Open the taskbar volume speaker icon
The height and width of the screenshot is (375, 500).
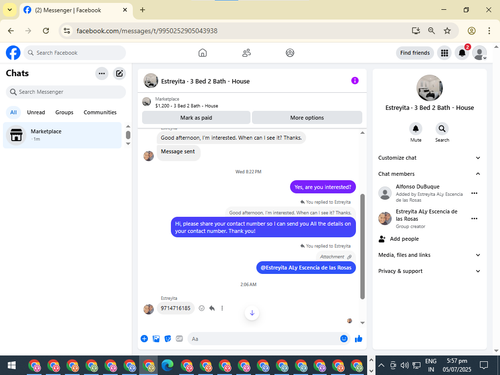click(405, 365)
